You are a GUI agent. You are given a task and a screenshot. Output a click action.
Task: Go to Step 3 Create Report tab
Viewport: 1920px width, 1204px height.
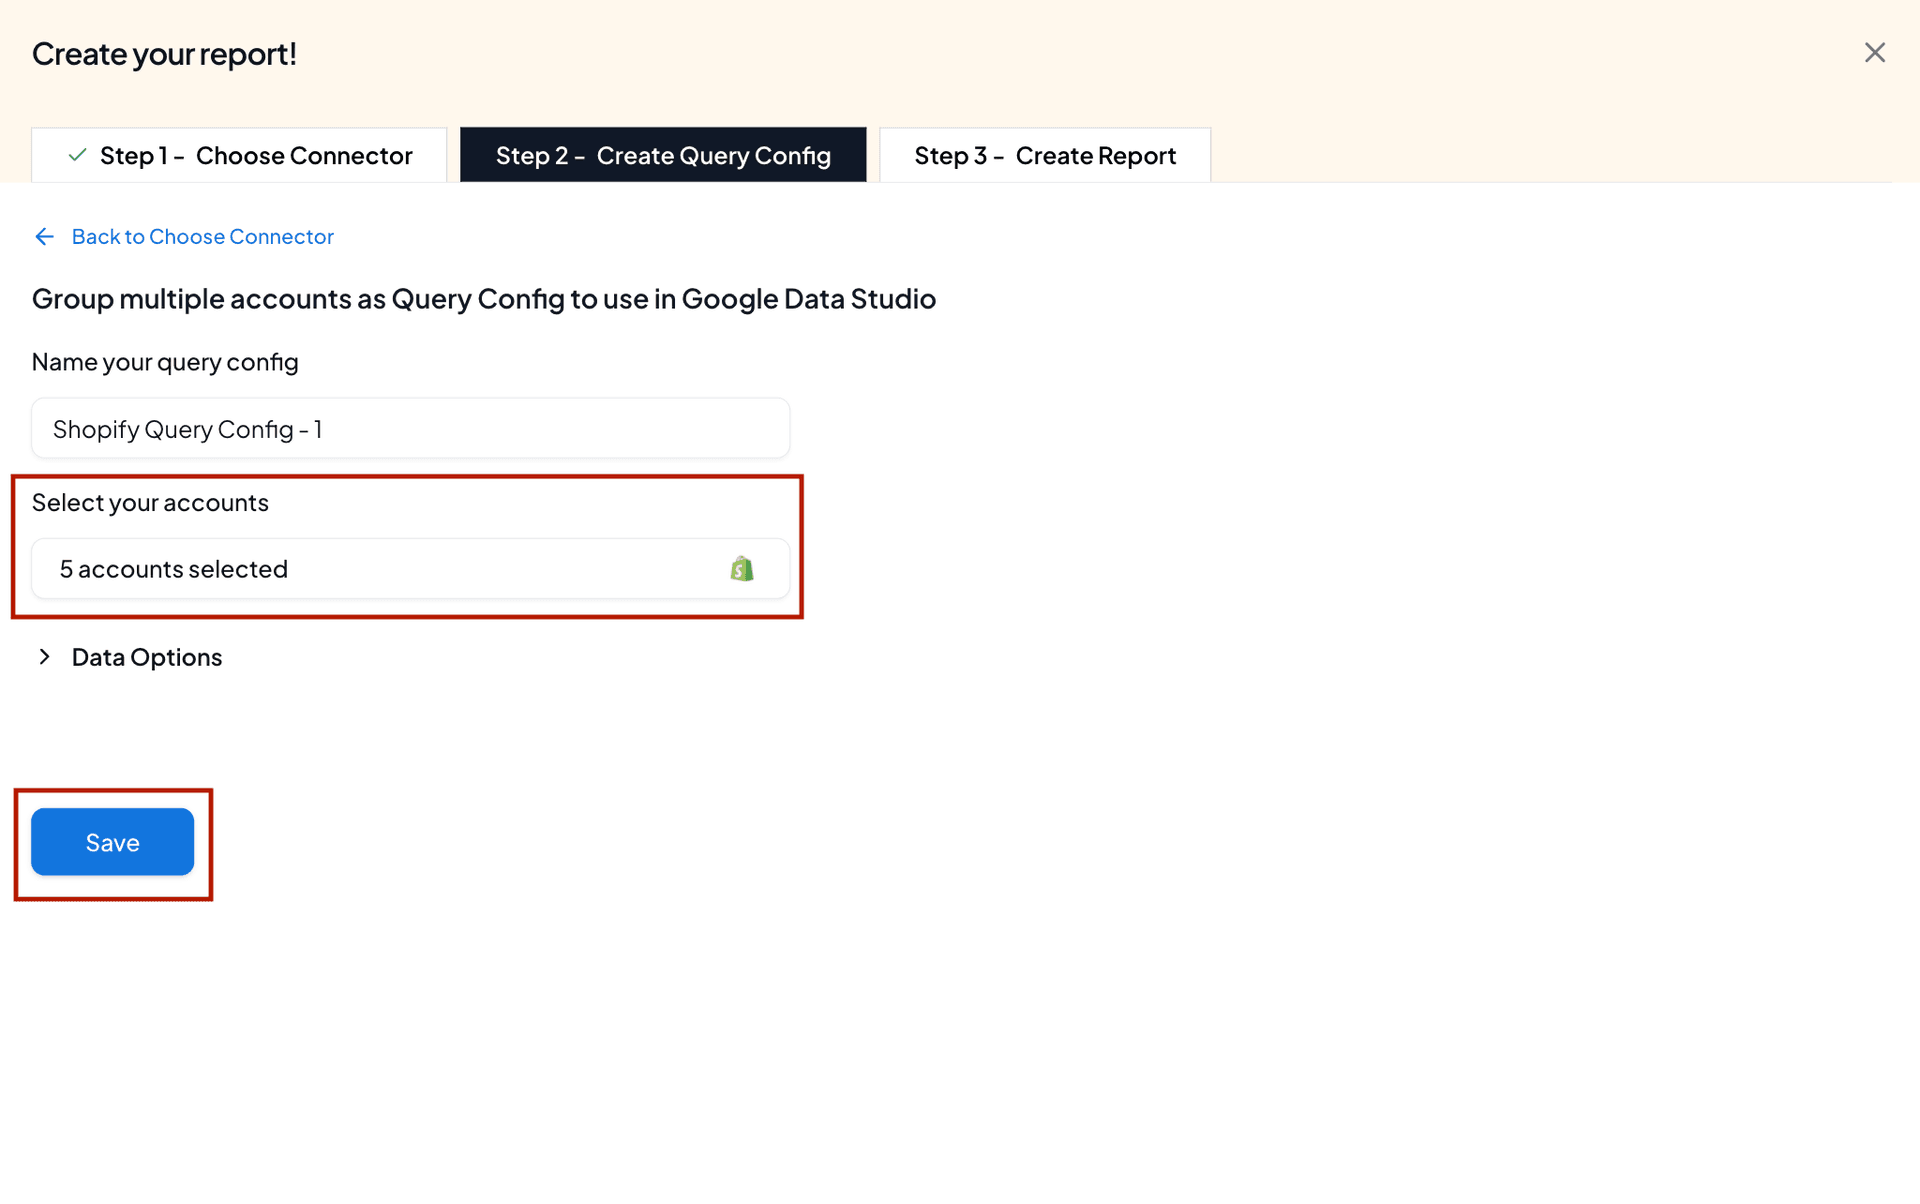pyautogui.click(x=1045, y=155)
